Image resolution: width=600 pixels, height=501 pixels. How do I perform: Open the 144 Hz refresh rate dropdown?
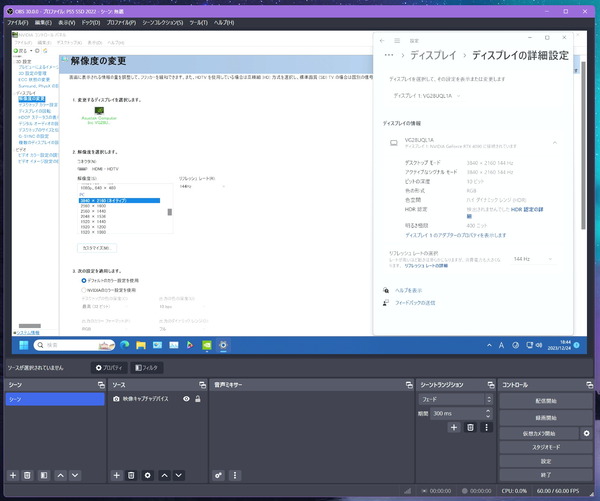pyautogui.click(x=533, y=259)
